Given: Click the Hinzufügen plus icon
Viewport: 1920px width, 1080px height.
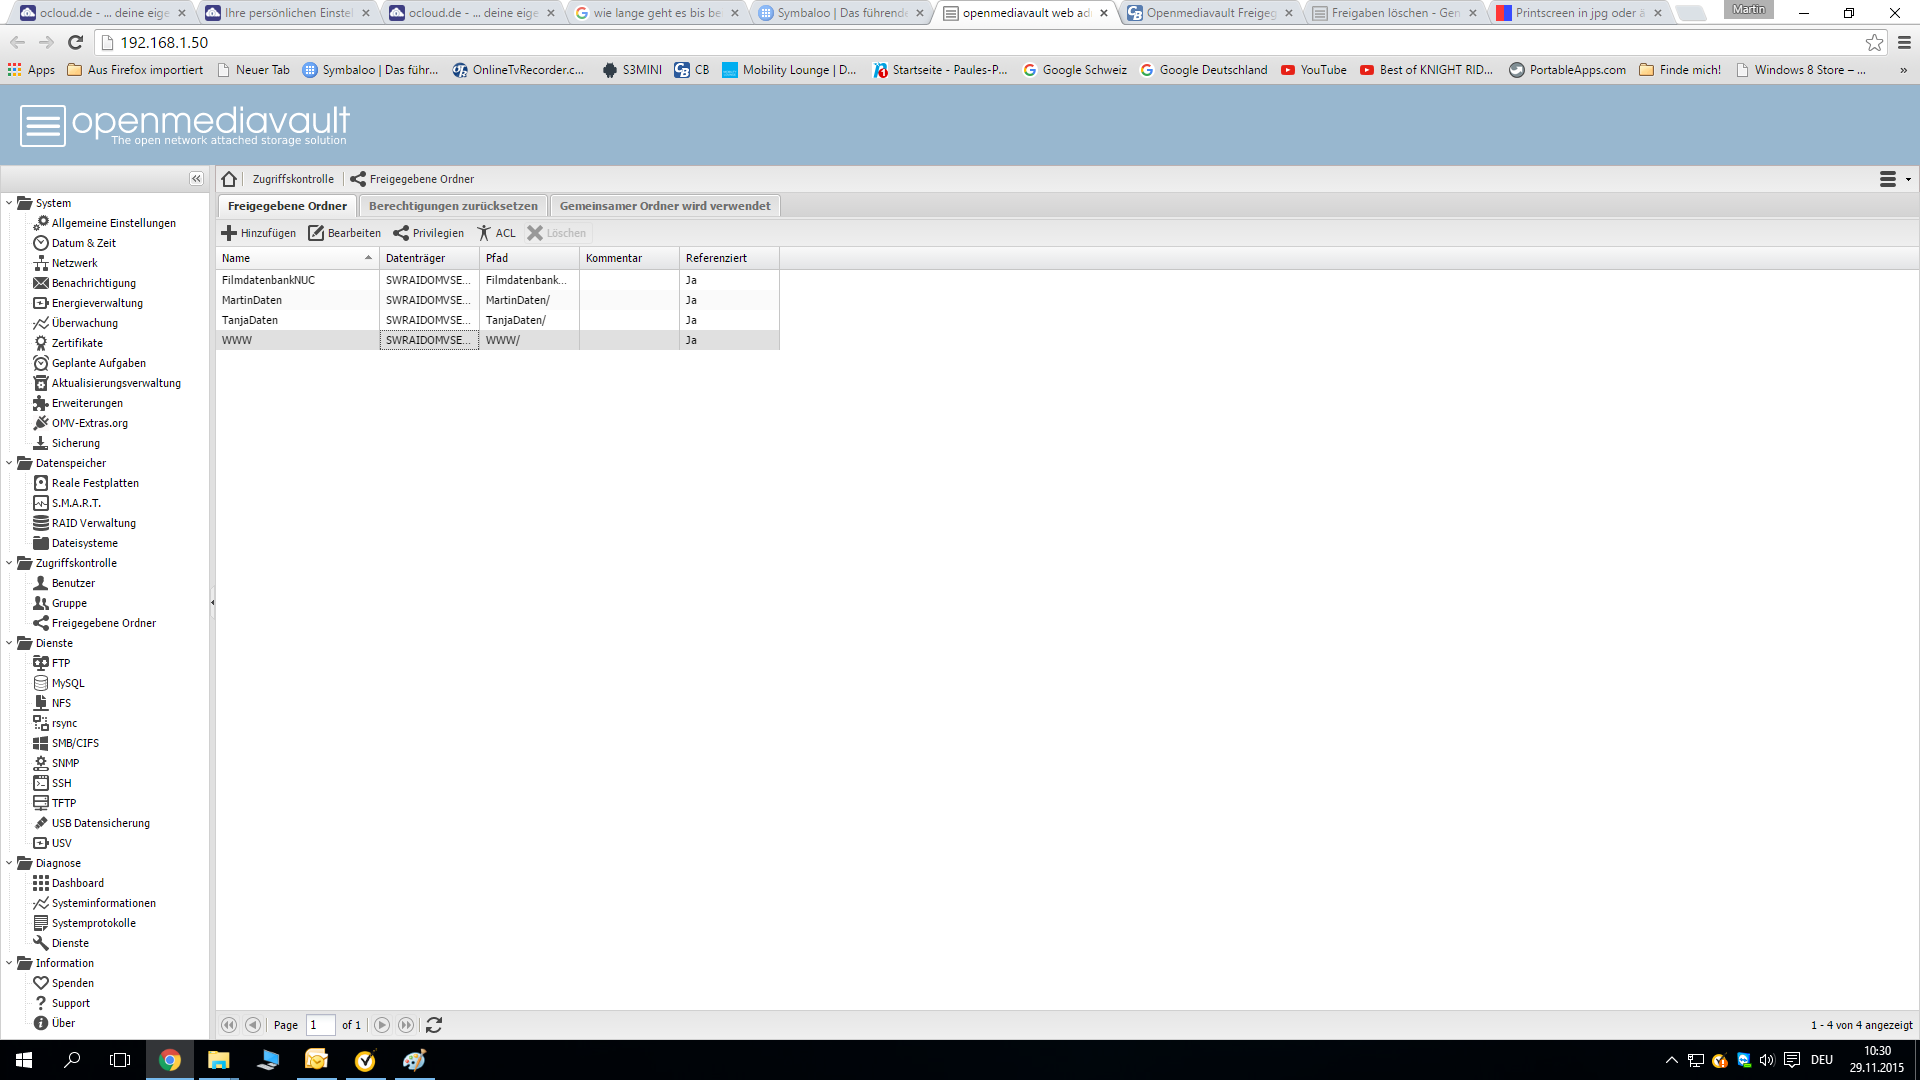Looking at the screenshot, I should [229, 233].
